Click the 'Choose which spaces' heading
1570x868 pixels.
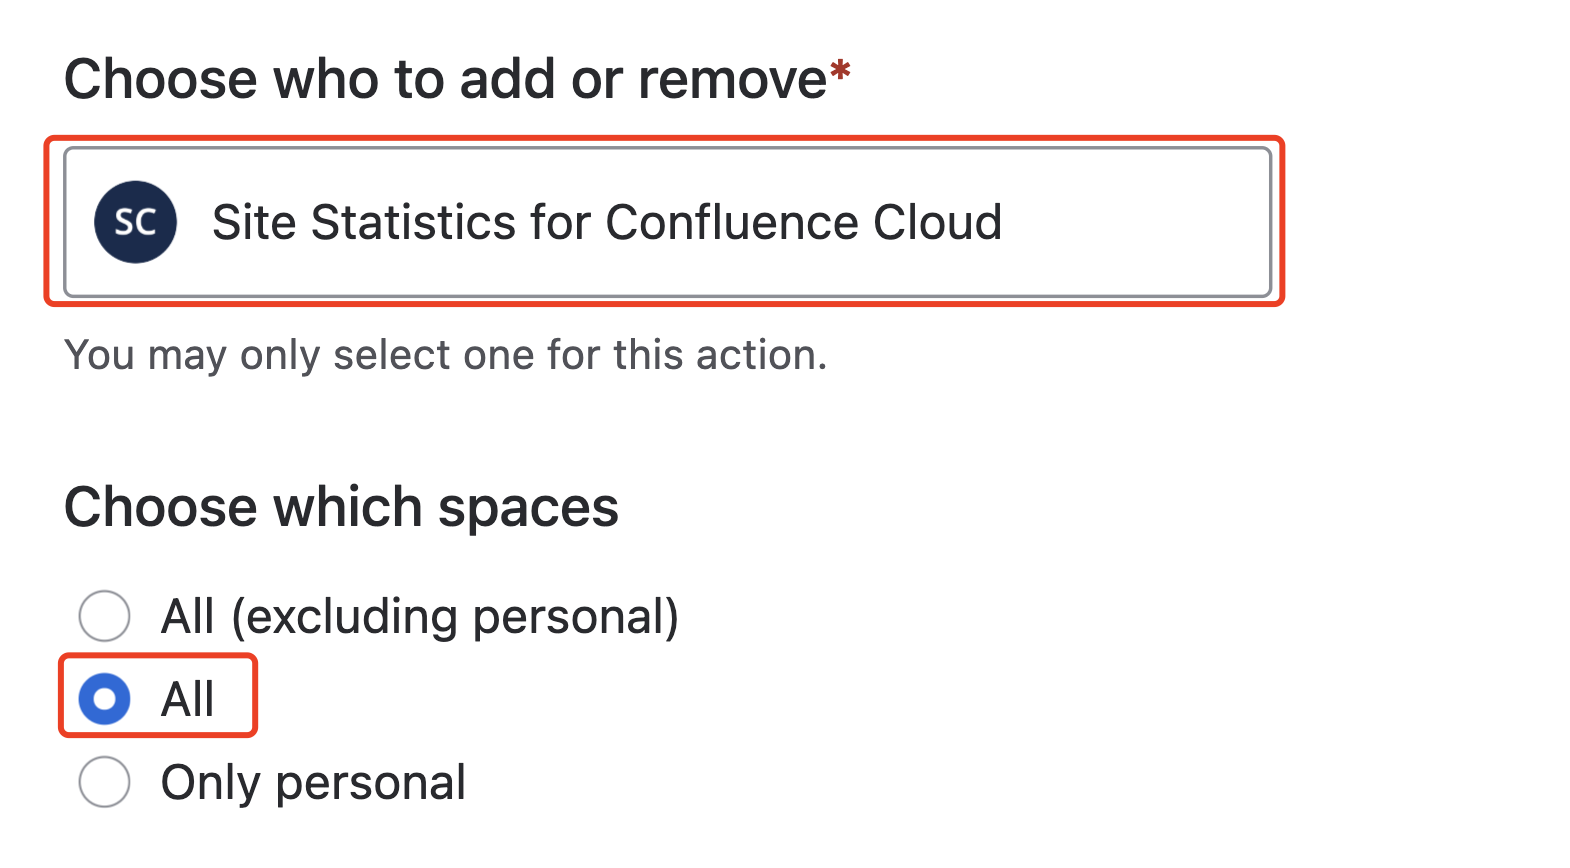[341, 507]
